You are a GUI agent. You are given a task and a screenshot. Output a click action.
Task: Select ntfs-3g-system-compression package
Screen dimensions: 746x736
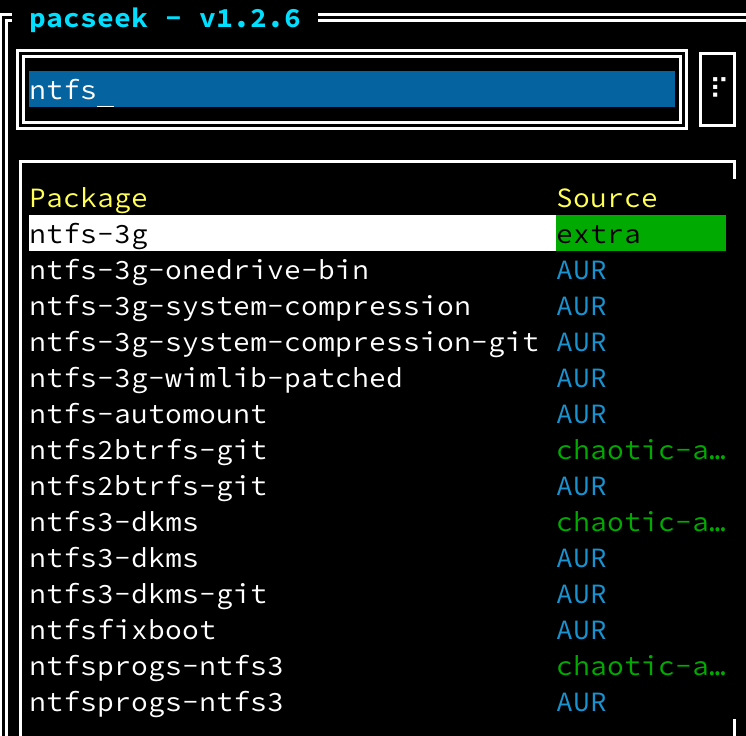tap(250, 306)
